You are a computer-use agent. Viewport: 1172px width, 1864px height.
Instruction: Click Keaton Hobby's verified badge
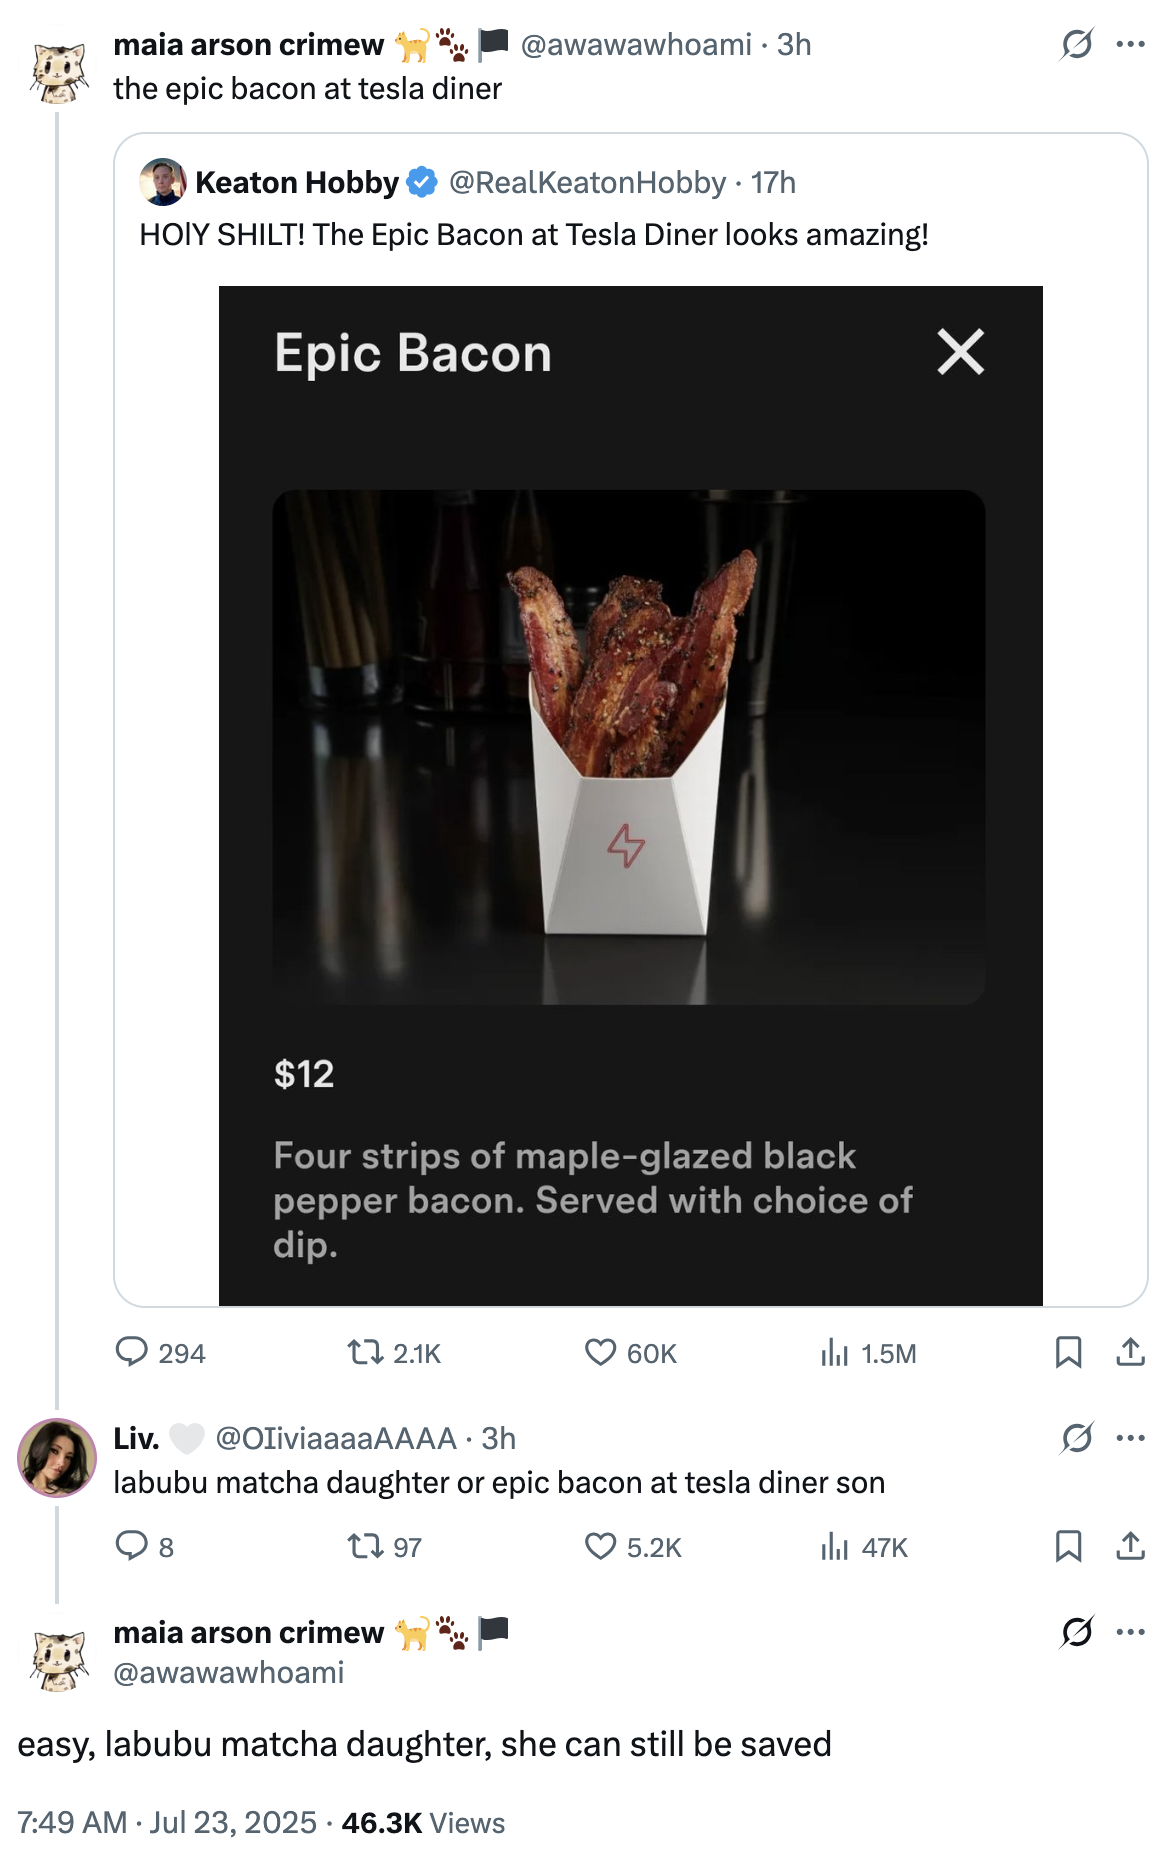(420, 182)
